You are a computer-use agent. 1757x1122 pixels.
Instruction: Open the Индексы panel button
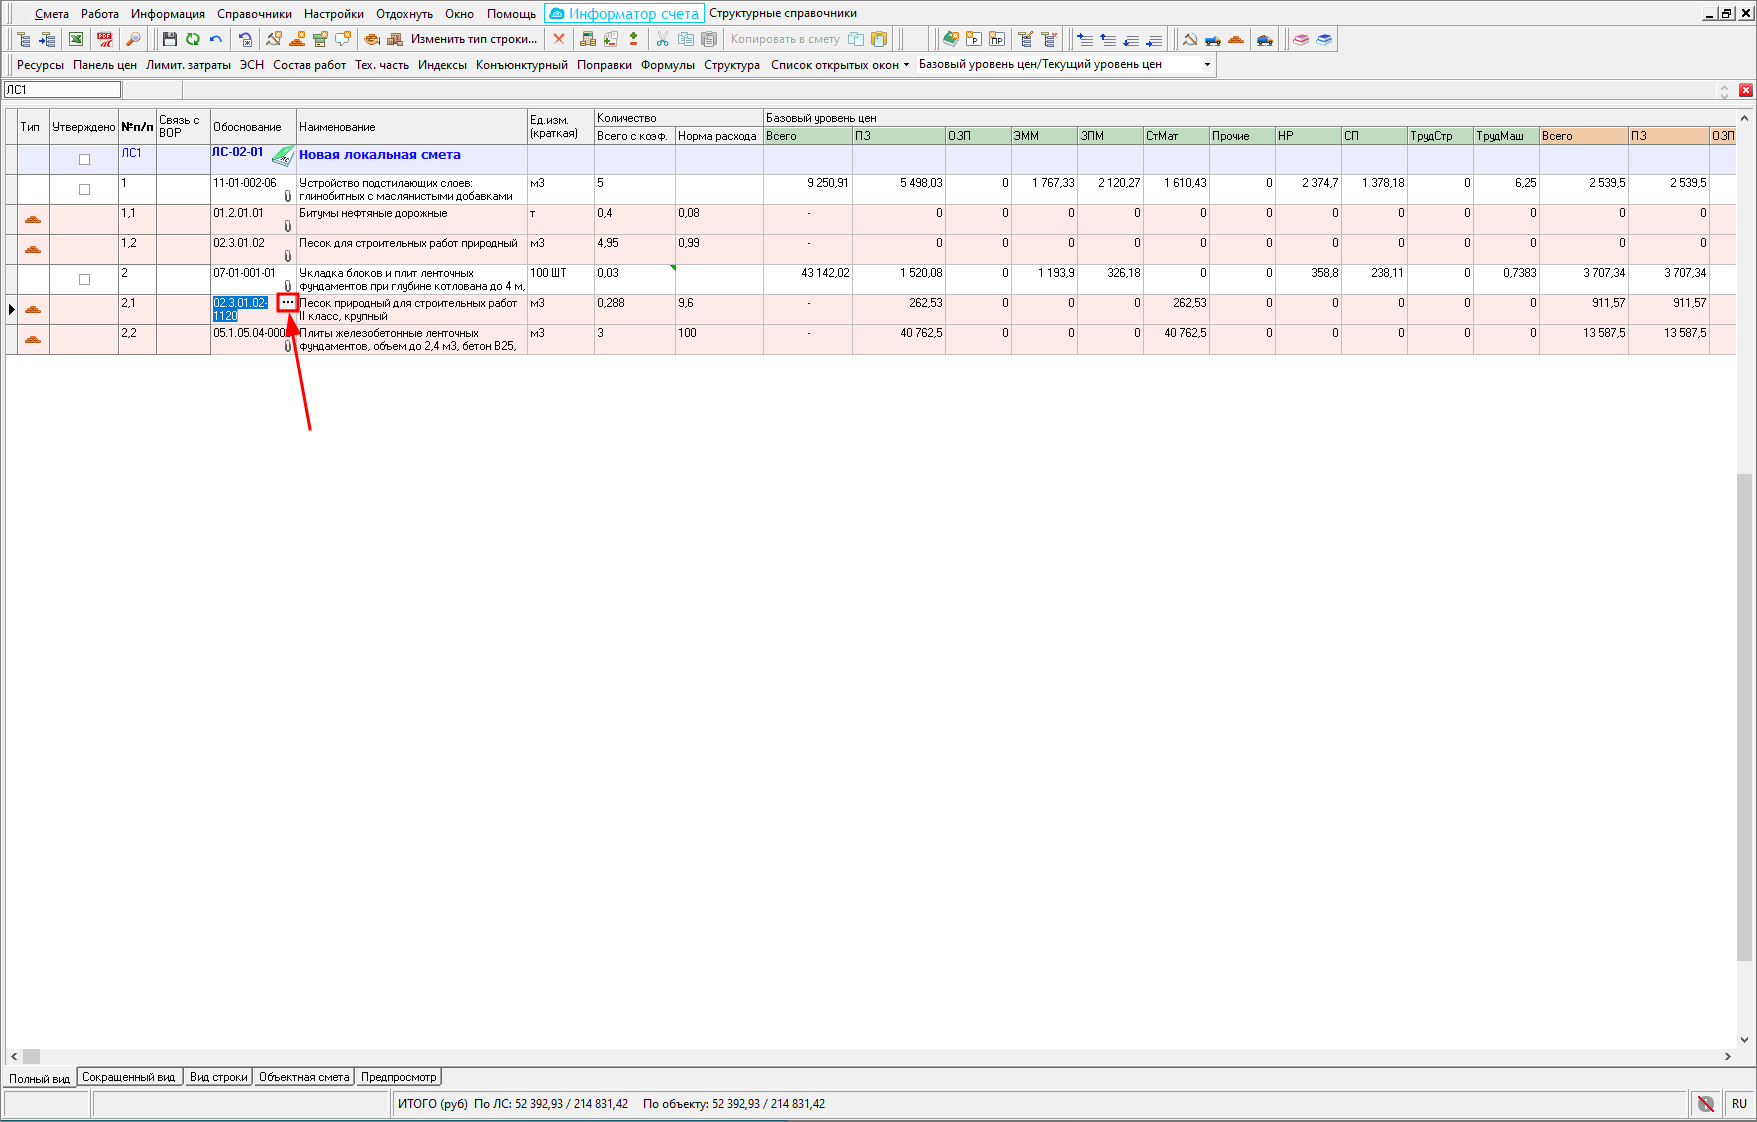[x=442, y=65]
